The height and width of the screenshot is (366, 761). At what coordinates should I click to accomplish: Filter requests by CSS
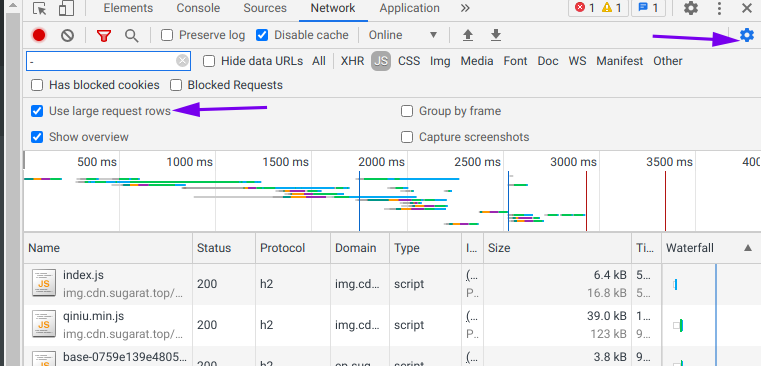click(409, 61)
